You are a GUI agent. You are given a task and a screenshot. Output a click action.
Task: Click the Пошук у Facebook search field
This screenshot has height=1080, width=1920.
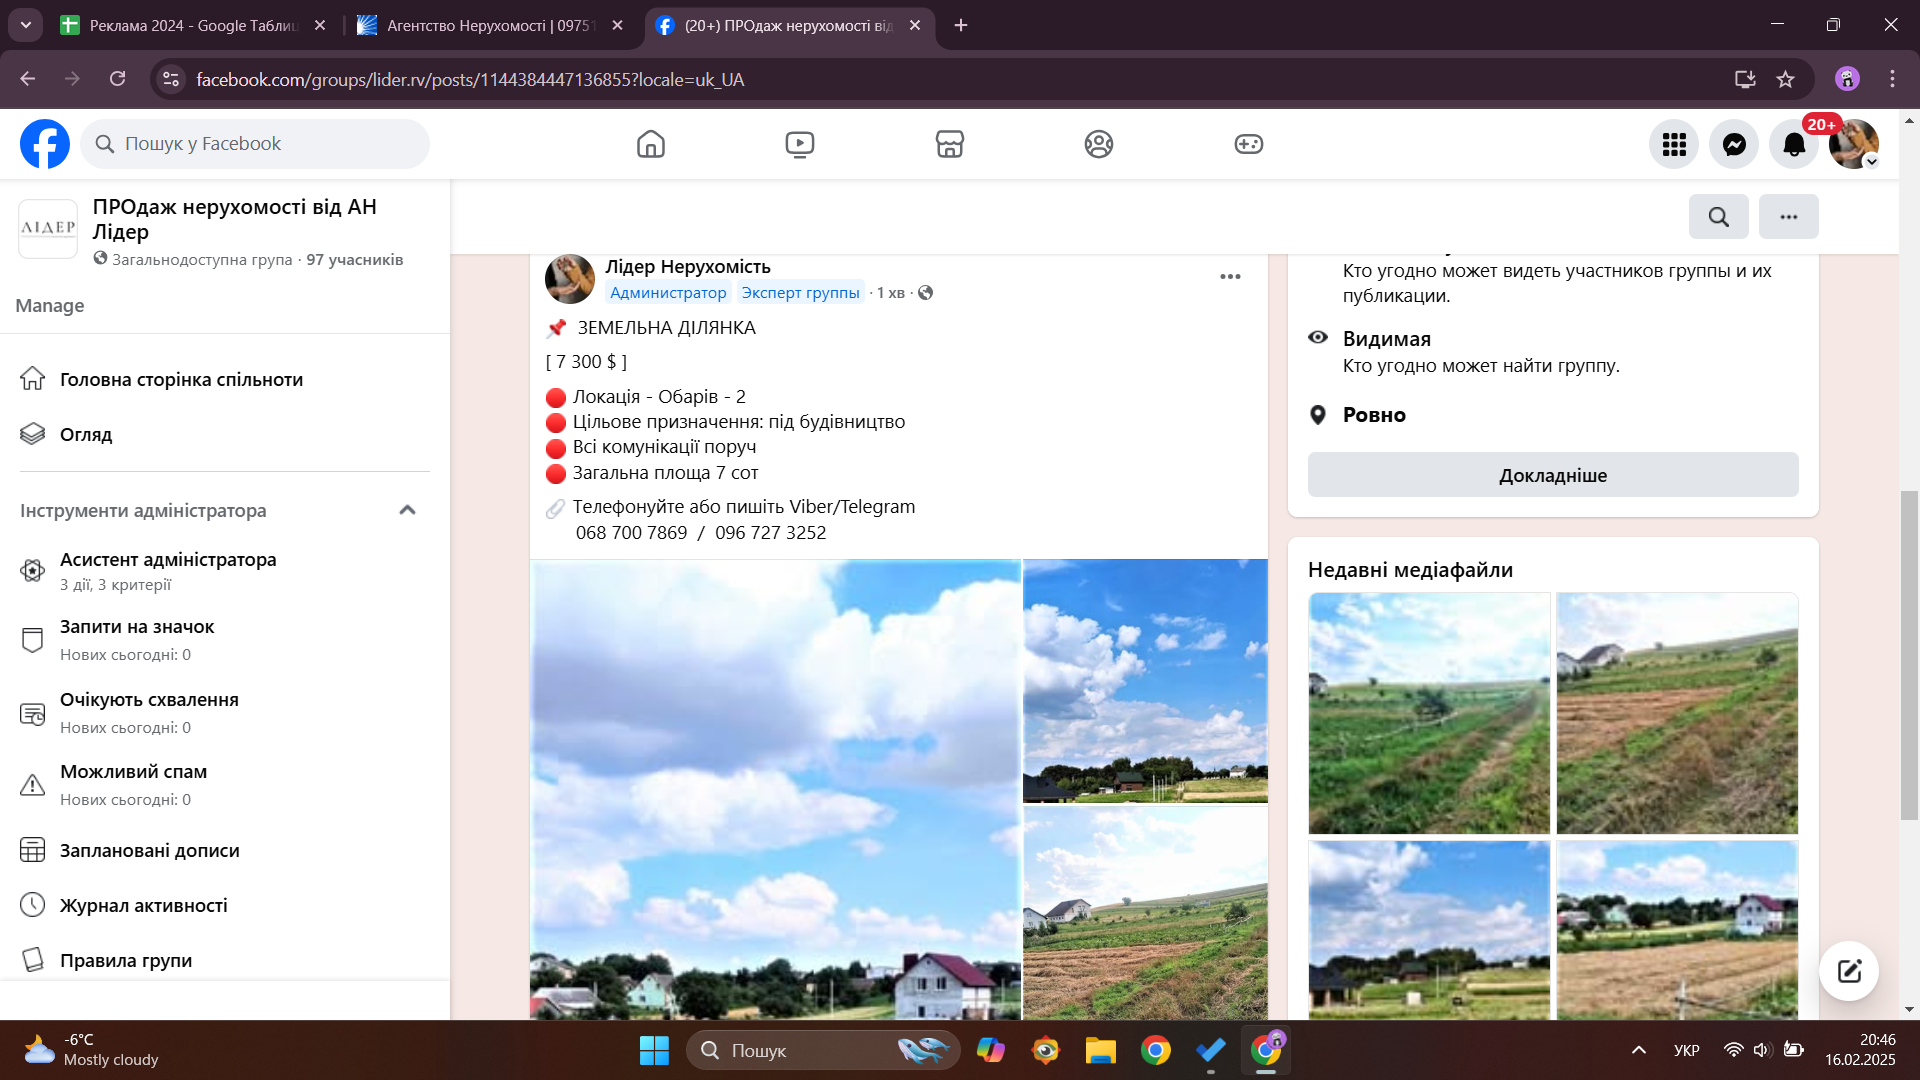pyautogui.click(x=255, y=144)
